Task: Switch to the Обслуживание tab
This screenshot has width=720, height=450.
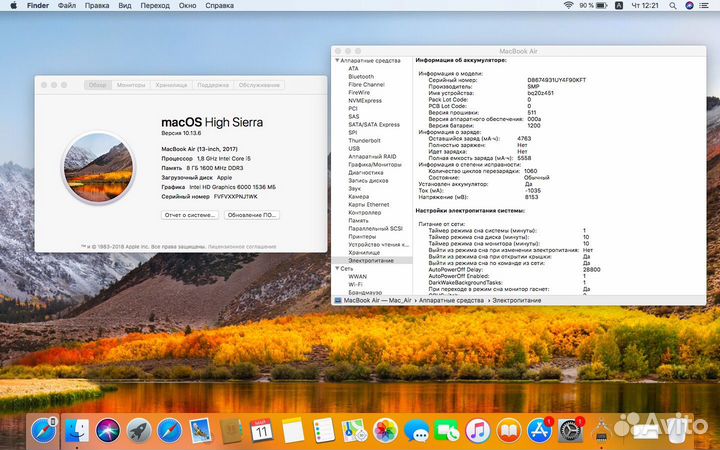Action: [259, 85]
